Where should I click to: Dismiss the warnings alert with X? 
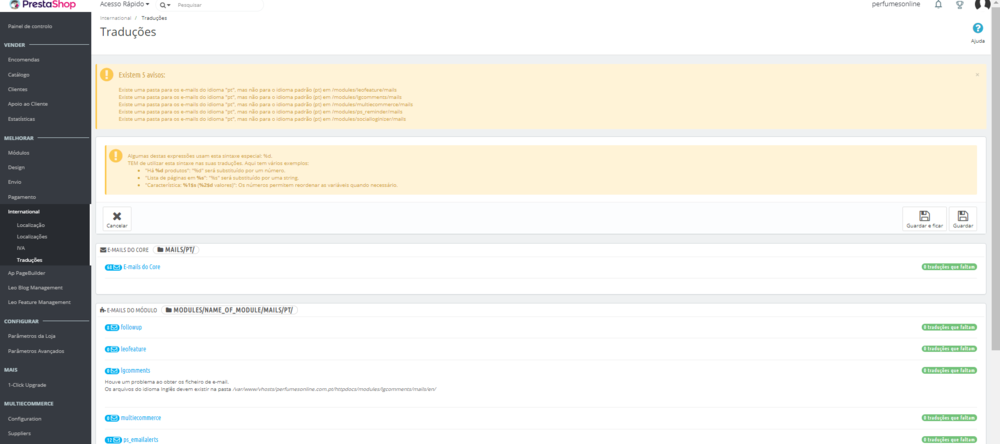(x=977, y=75)
